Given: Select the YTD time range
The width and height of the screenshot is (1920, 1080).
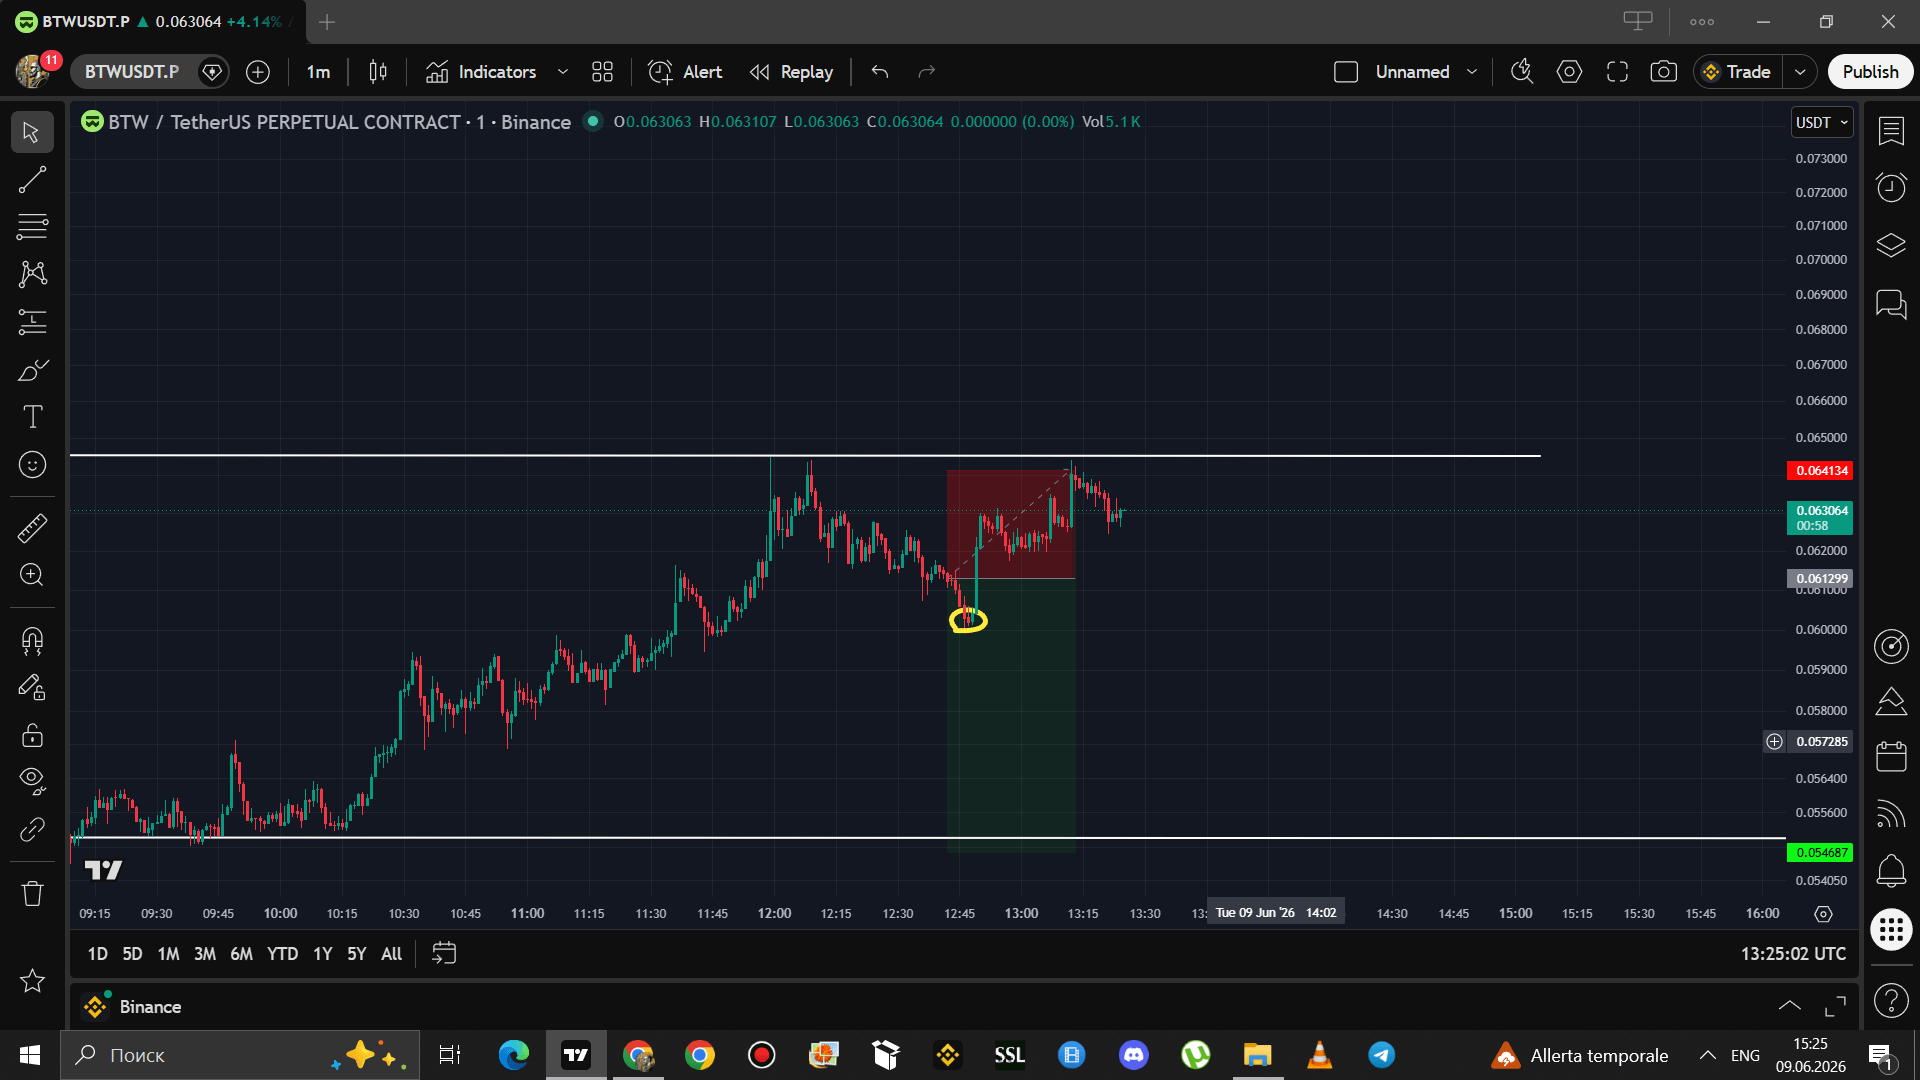Looking at the screenshot, I should click(282, 954).
